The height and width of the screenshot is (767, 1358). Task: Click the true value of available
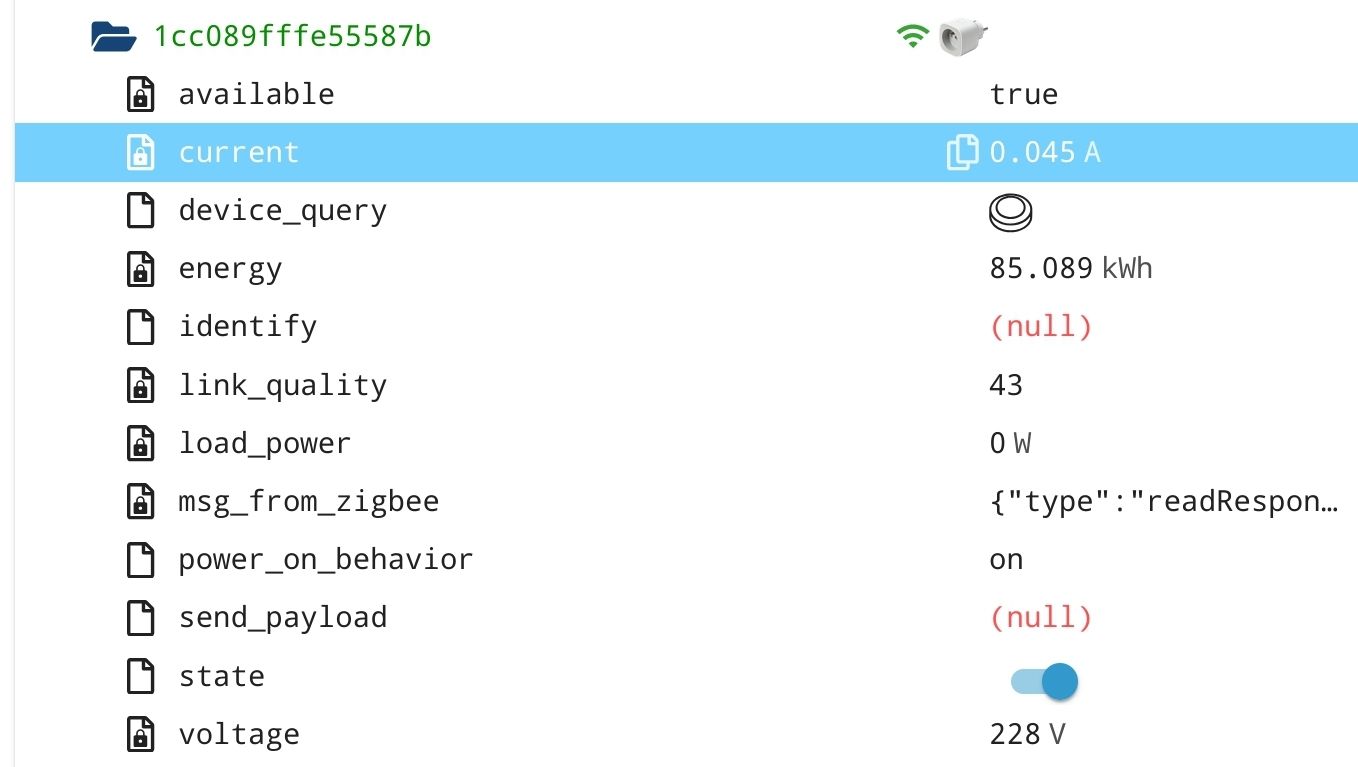1024,94
